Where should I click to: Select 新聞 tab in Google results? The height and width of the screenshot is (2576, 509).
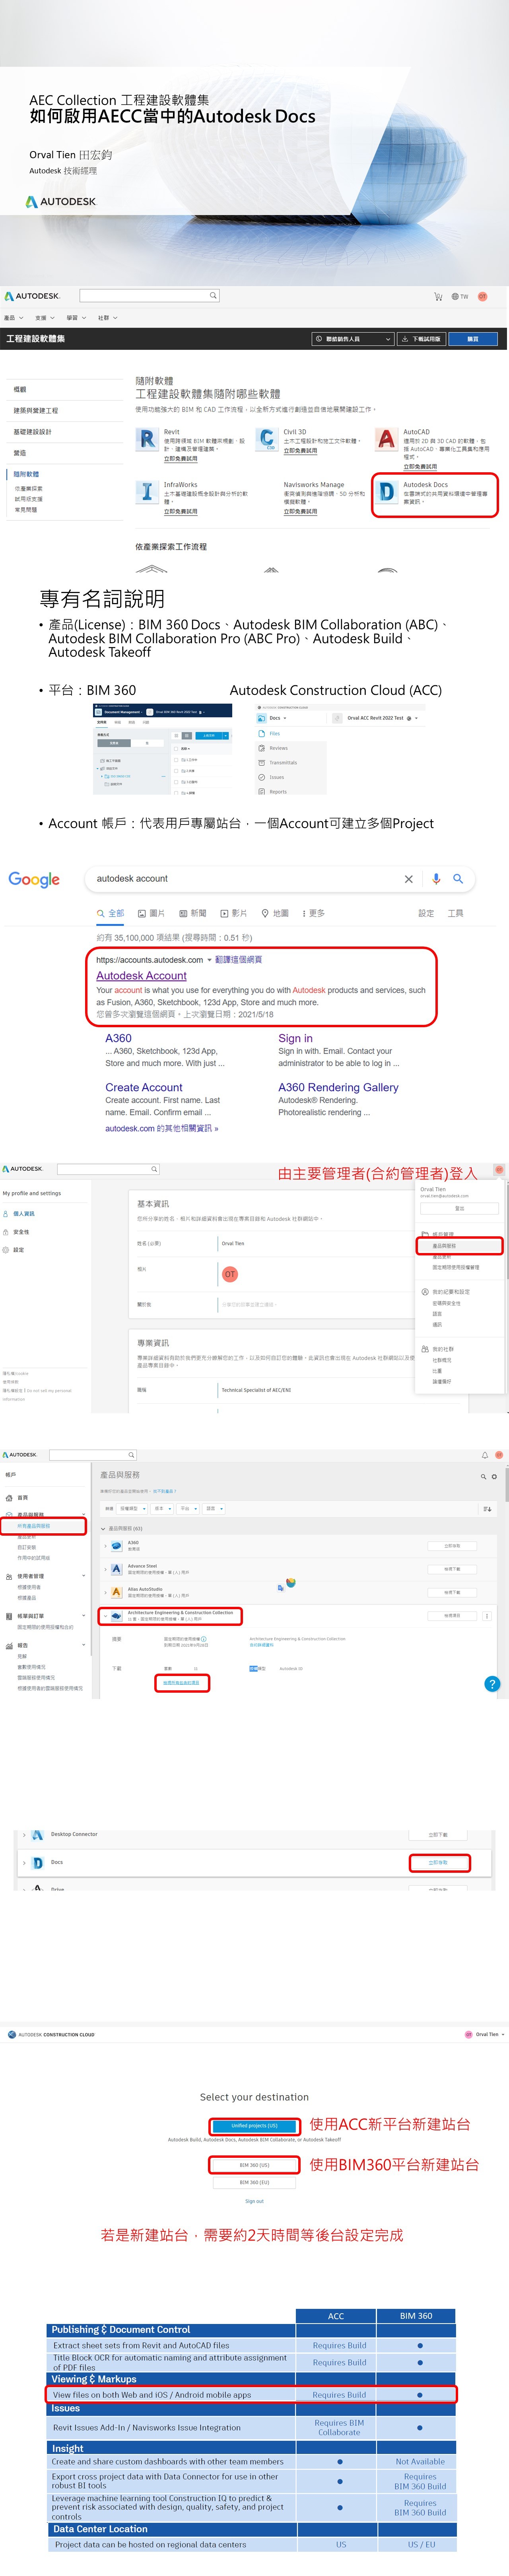193,913
